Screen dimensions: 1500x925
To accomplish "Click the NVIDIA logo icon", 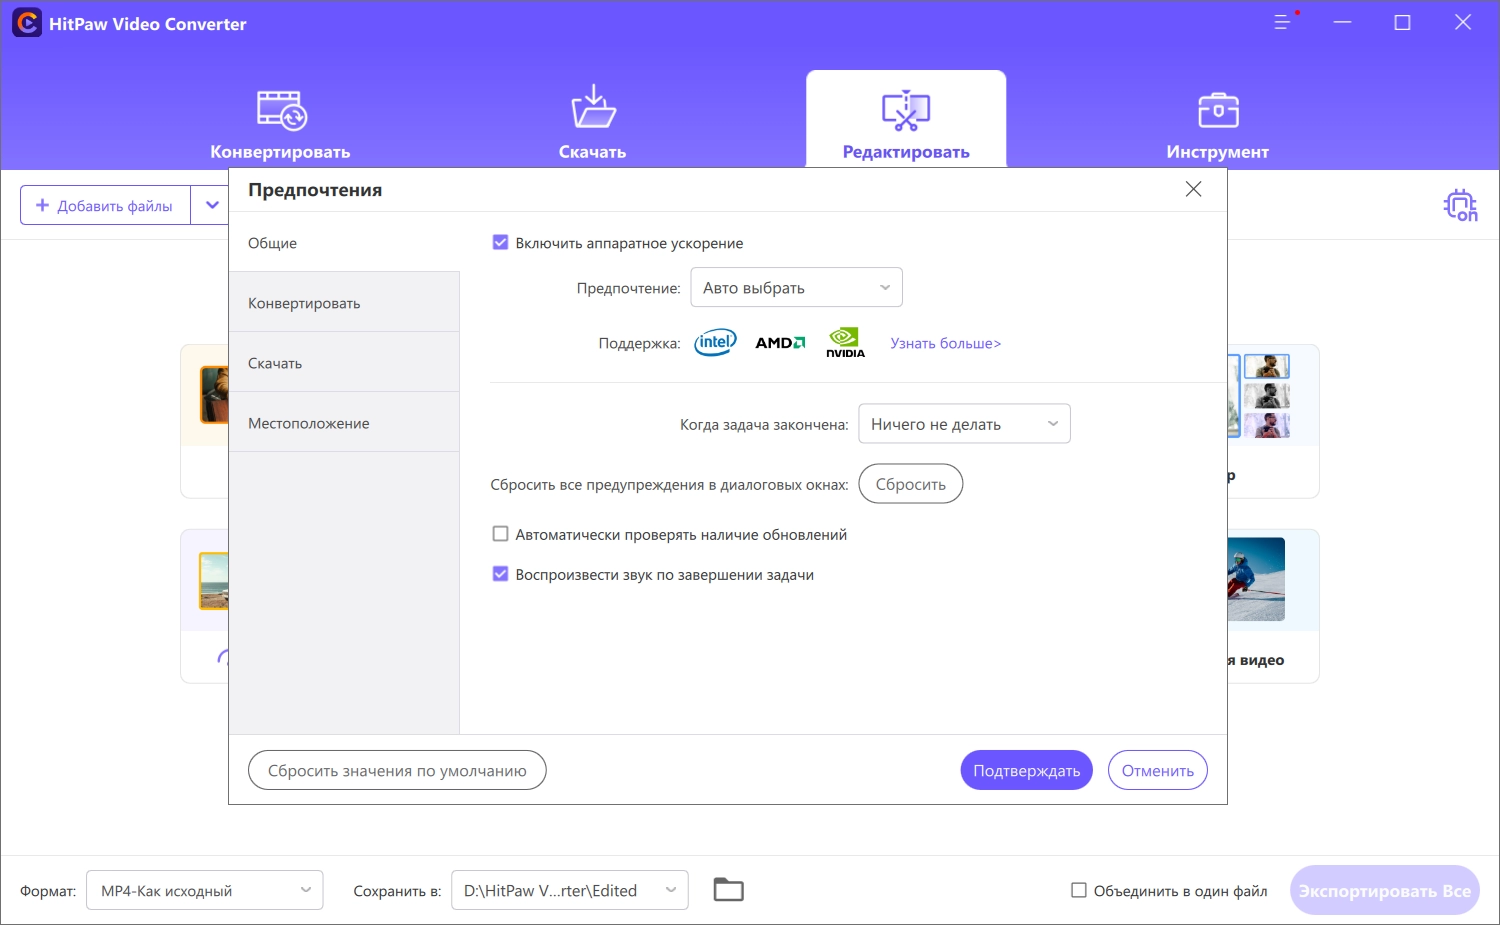I will click(x=845, y=343).
